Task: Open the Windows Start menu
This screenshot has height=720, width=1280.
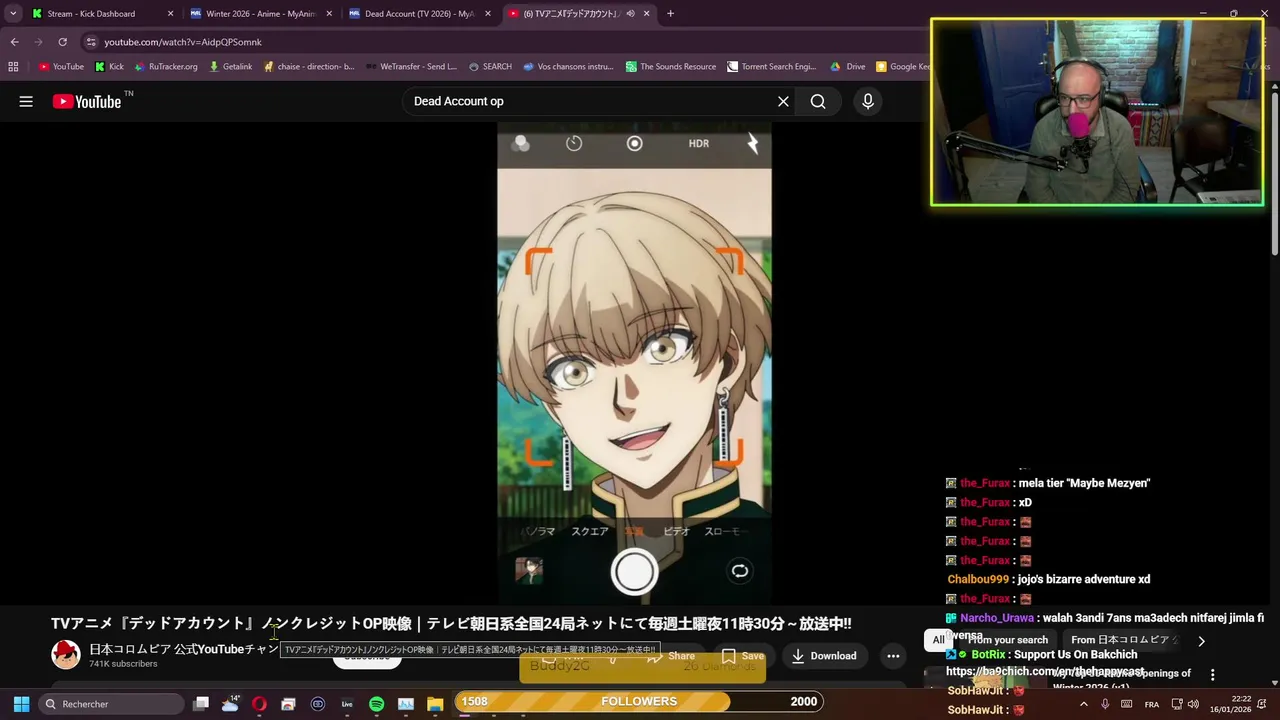Action: (21, 704)
